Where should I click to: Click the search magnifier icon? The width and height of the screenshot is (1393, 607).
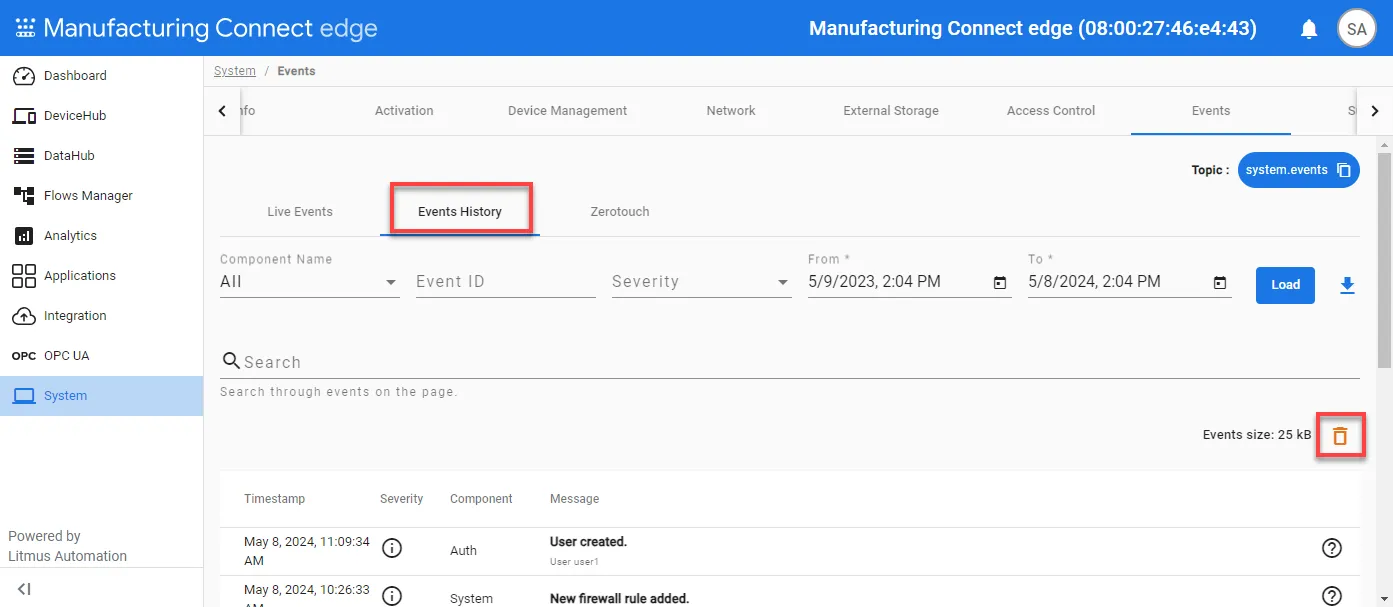point(231,361)
